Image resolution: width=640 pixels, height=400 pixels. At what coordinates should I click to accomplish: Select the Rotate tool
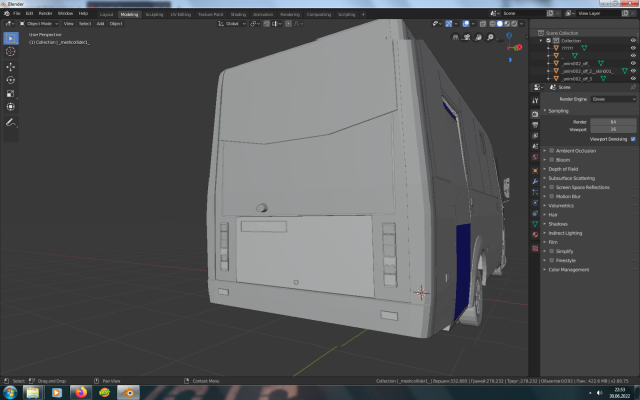11,80
